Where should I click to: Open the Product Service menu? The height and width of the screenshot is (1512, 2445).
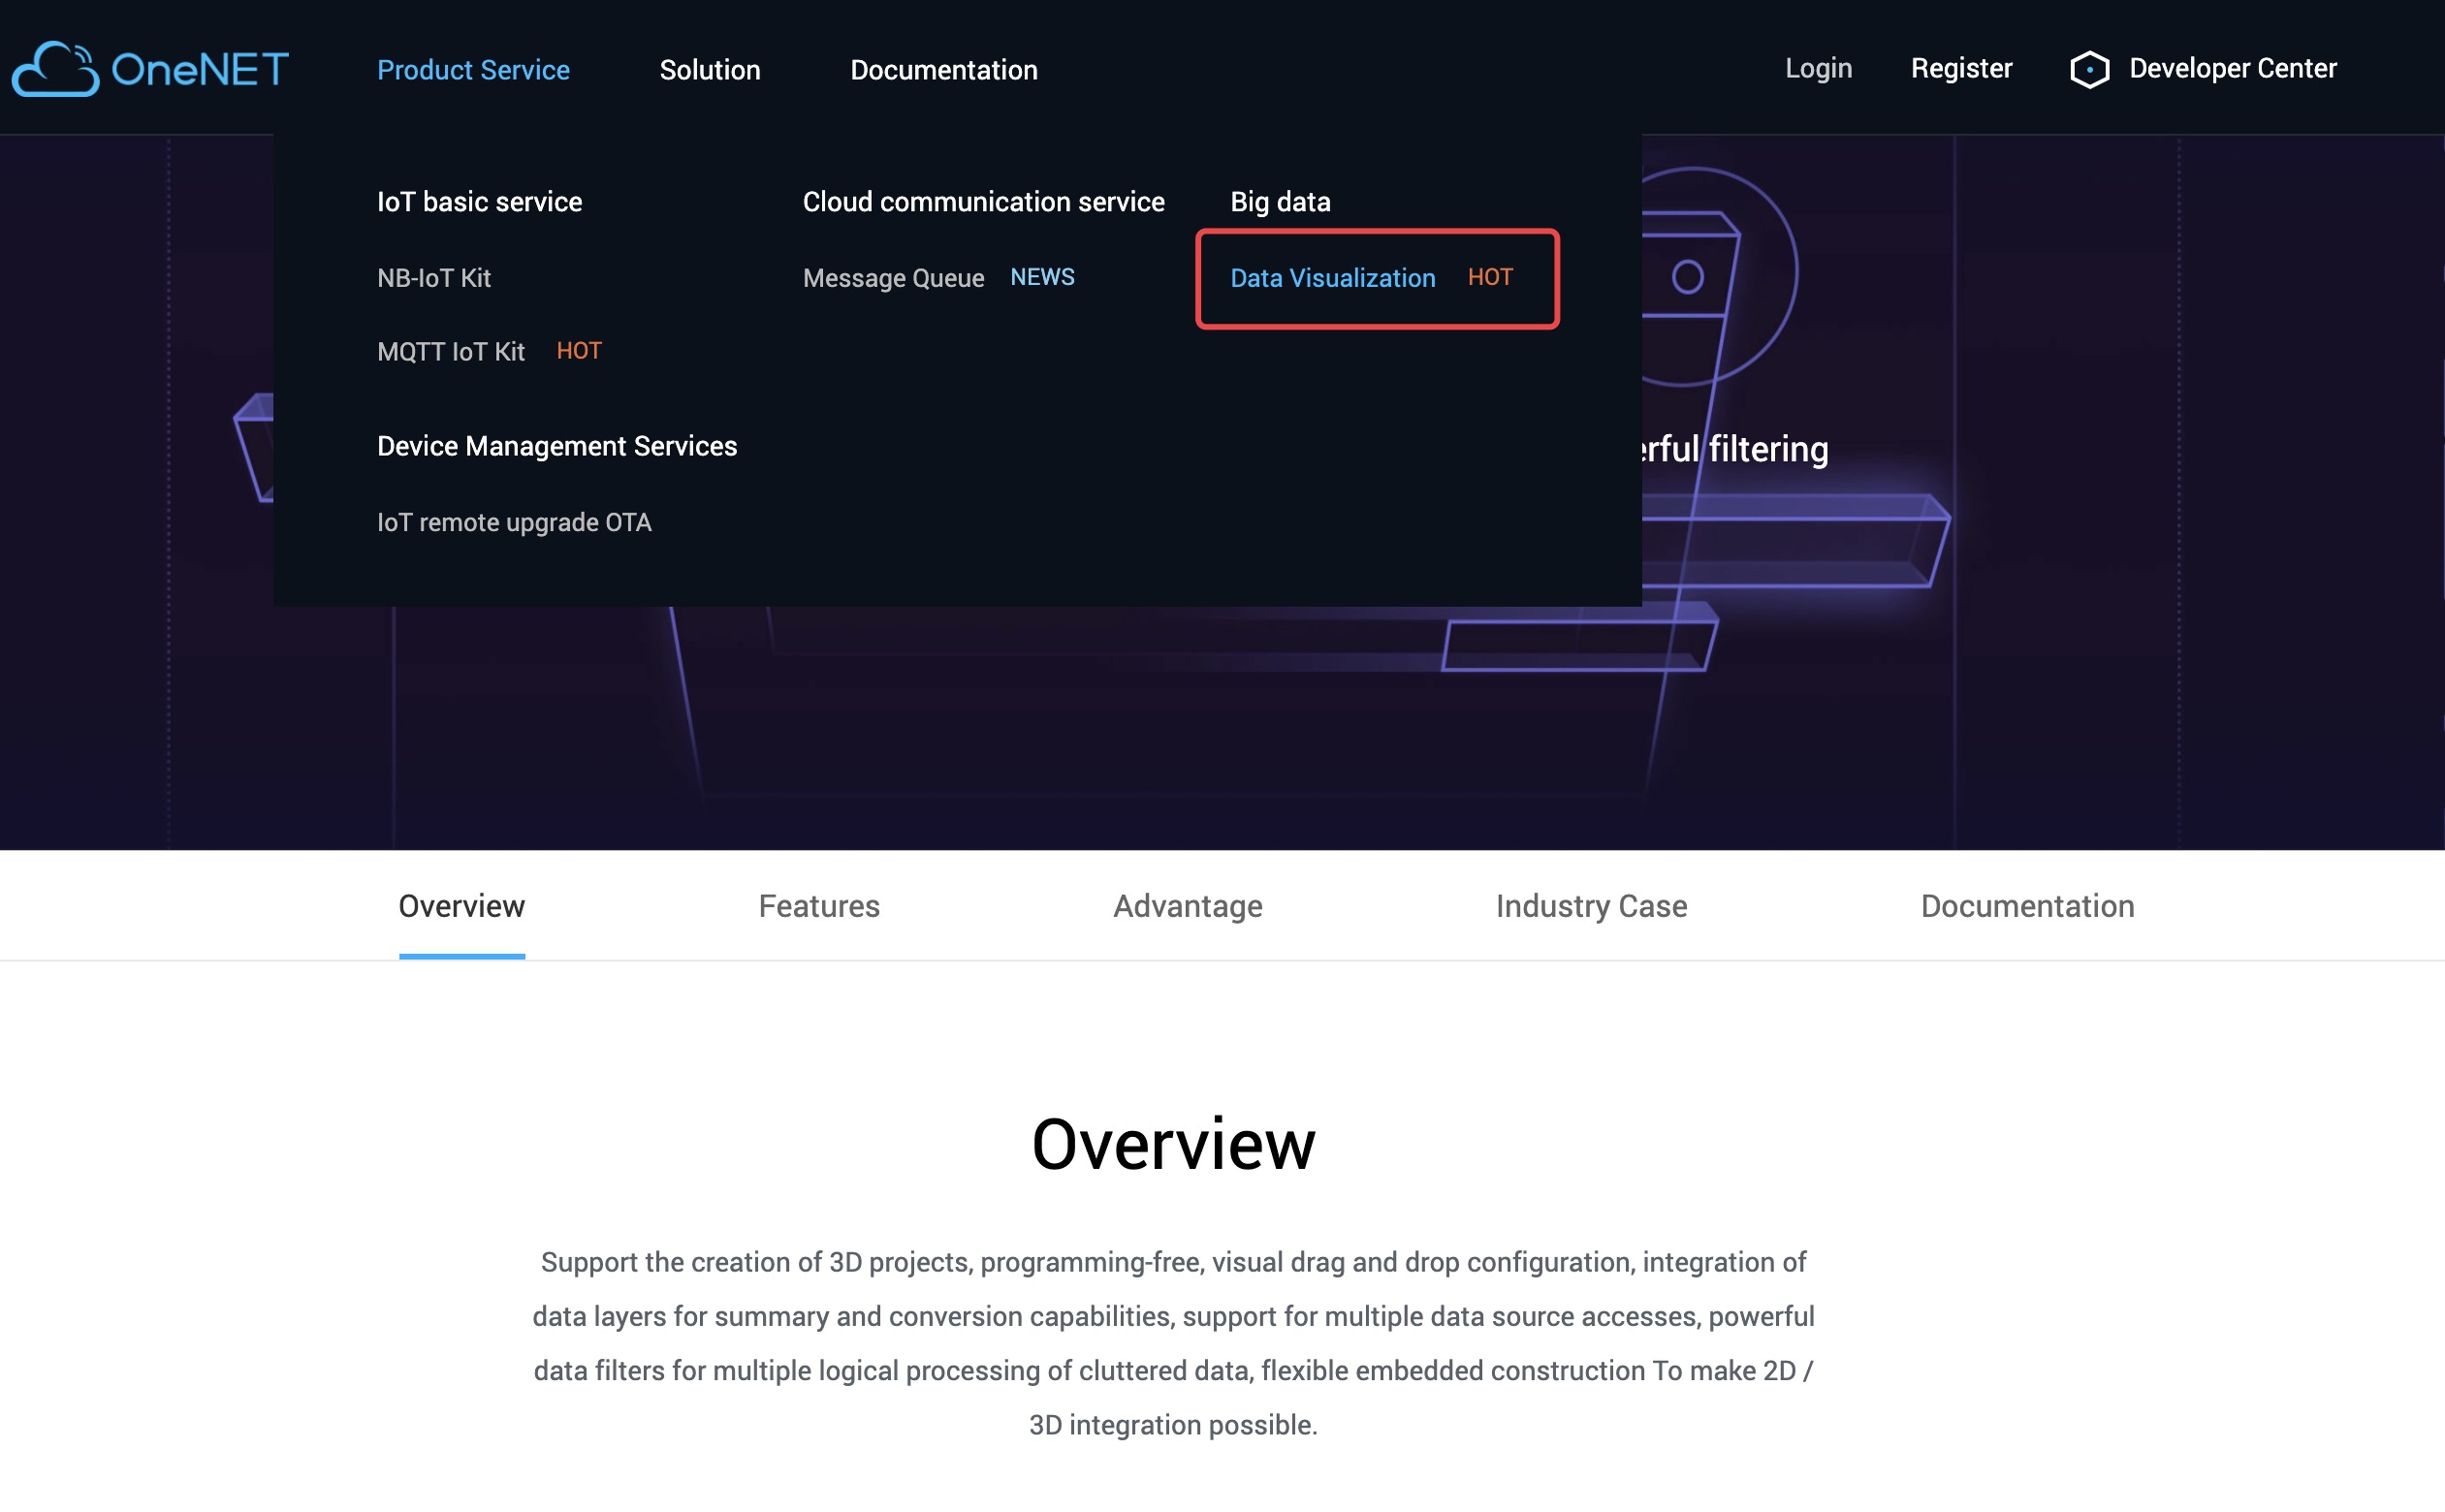pyautogui.click(x=473, y=69)
